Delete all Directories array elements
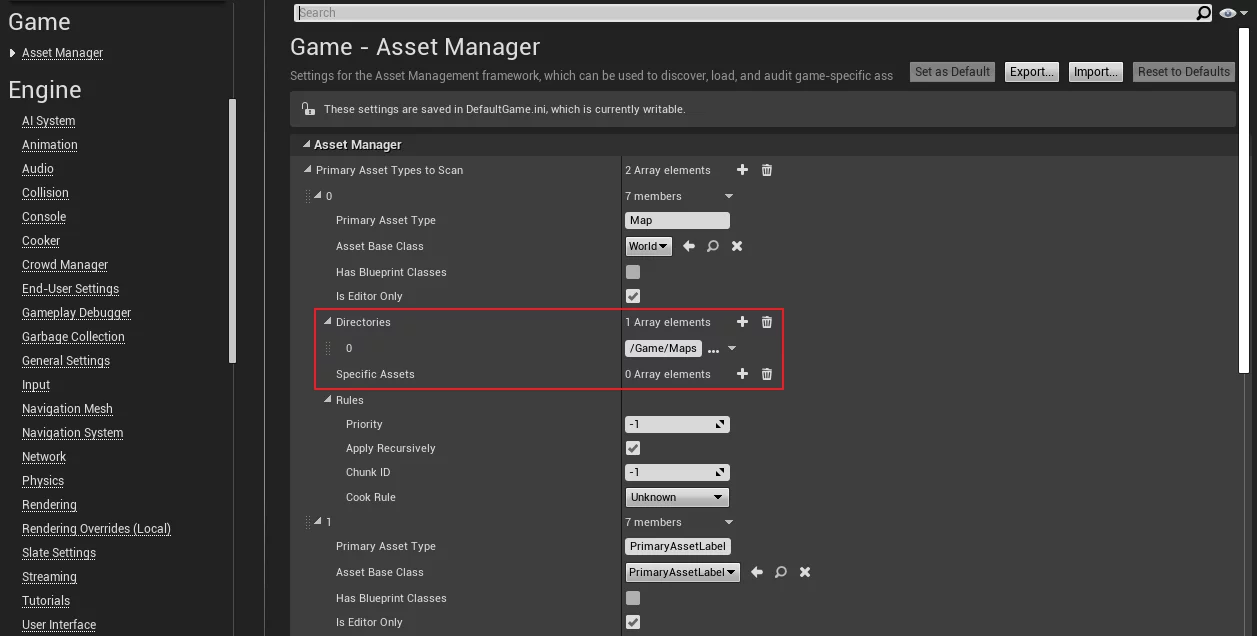Image resolution: width=1257 pixels, height=636 pixels. (x=767, y=322)
